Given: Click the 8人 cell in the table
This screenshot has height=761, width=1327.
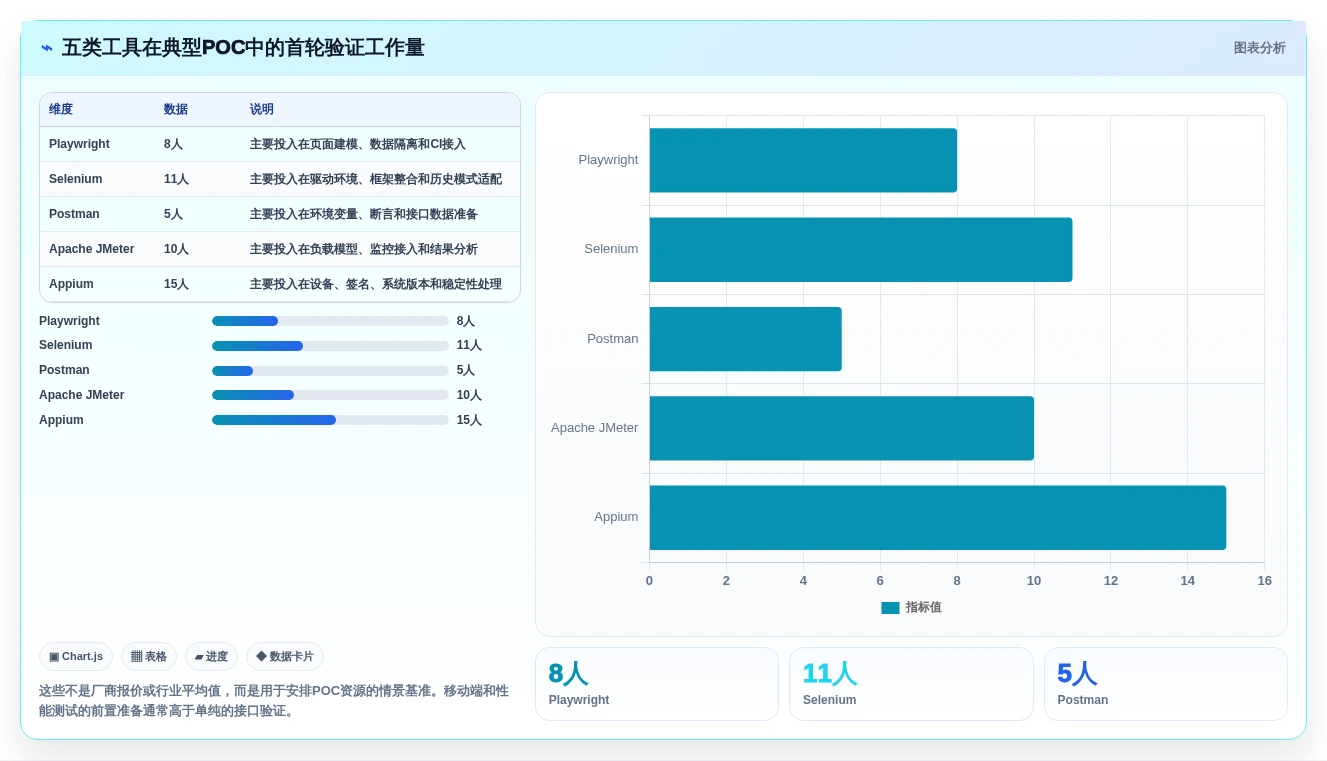Looking at the screenshot, I should click(x=173, y=144).
